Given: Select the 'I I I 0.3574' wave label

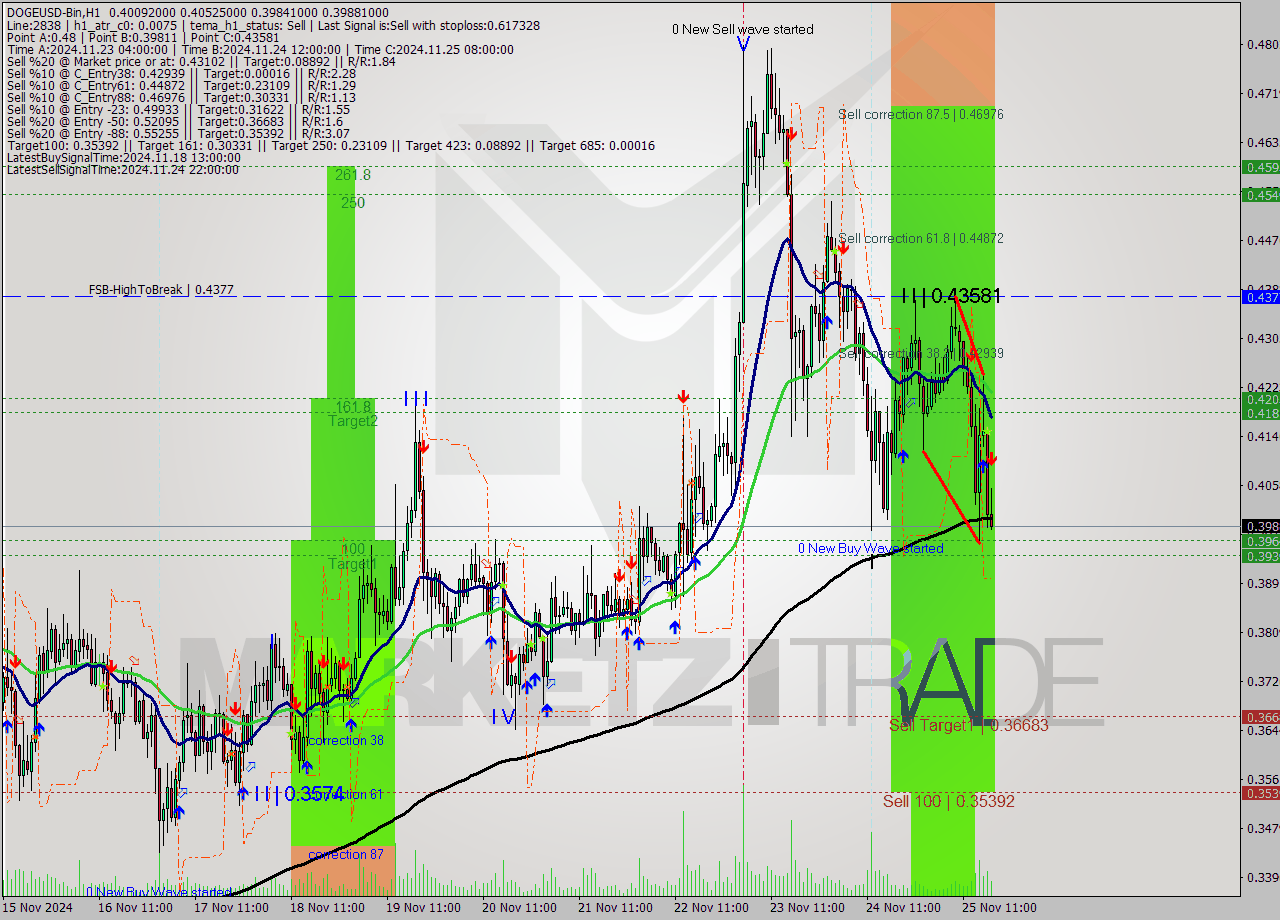Looking at the screenshot, I should pyautogui.click(x=299, y=794).
